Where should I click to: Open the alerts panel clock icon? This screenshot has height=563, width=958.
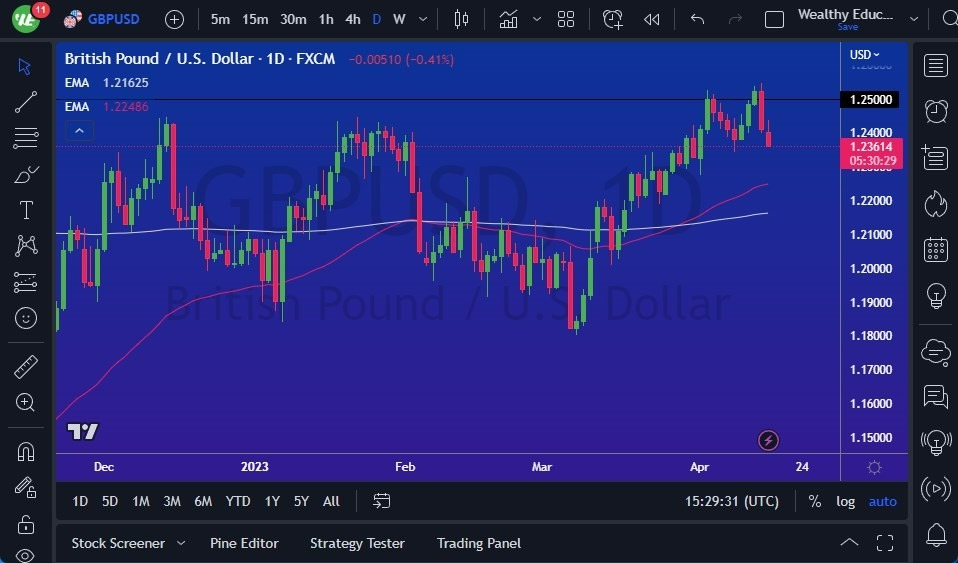935,111
